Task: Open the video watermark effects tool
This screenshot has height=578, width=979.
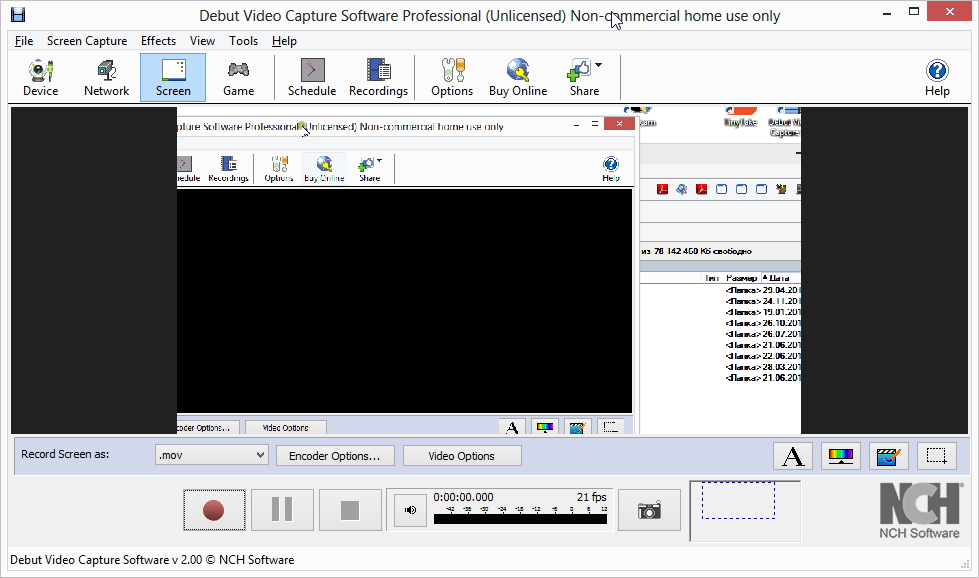Action: coord(888,456)
